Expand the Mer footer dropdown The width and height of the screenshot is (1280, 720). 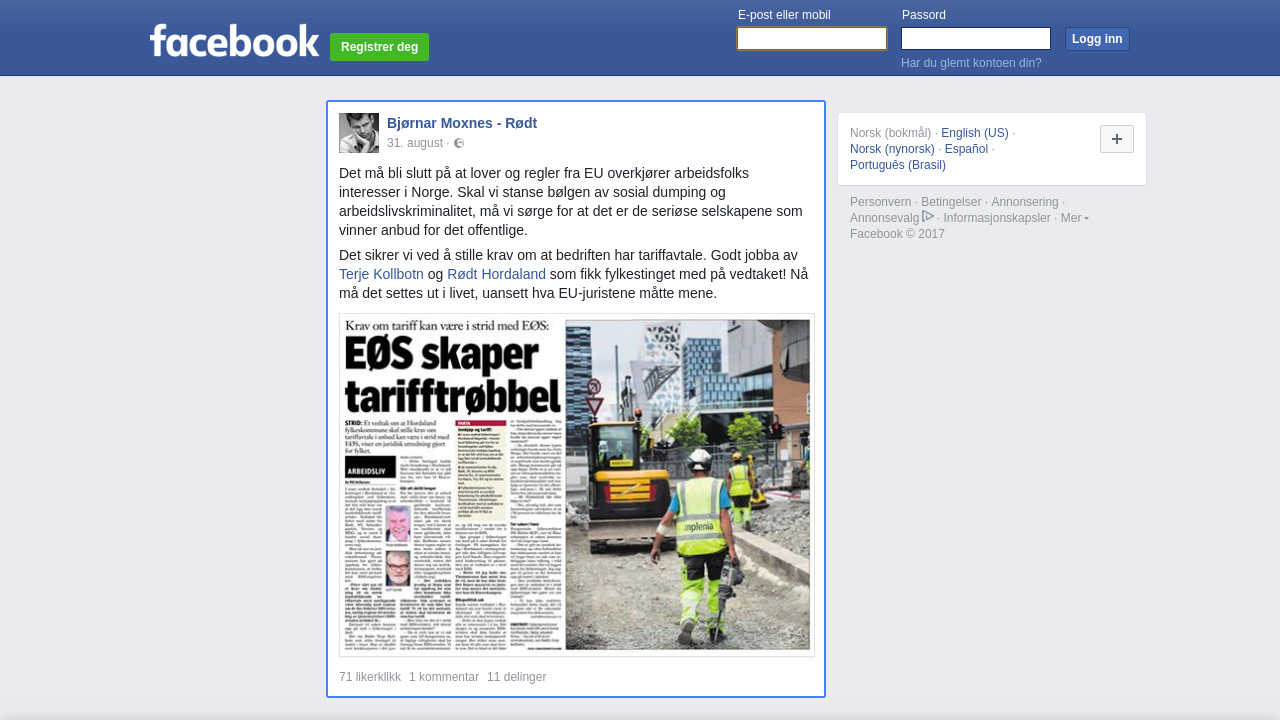pyautogui.click(x=1074, y=218)
